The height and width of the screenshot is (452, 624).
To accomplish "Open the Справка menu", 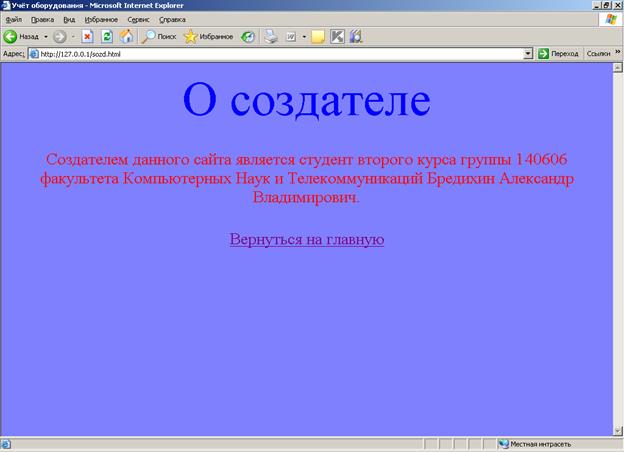I will [x=172, y=19].
